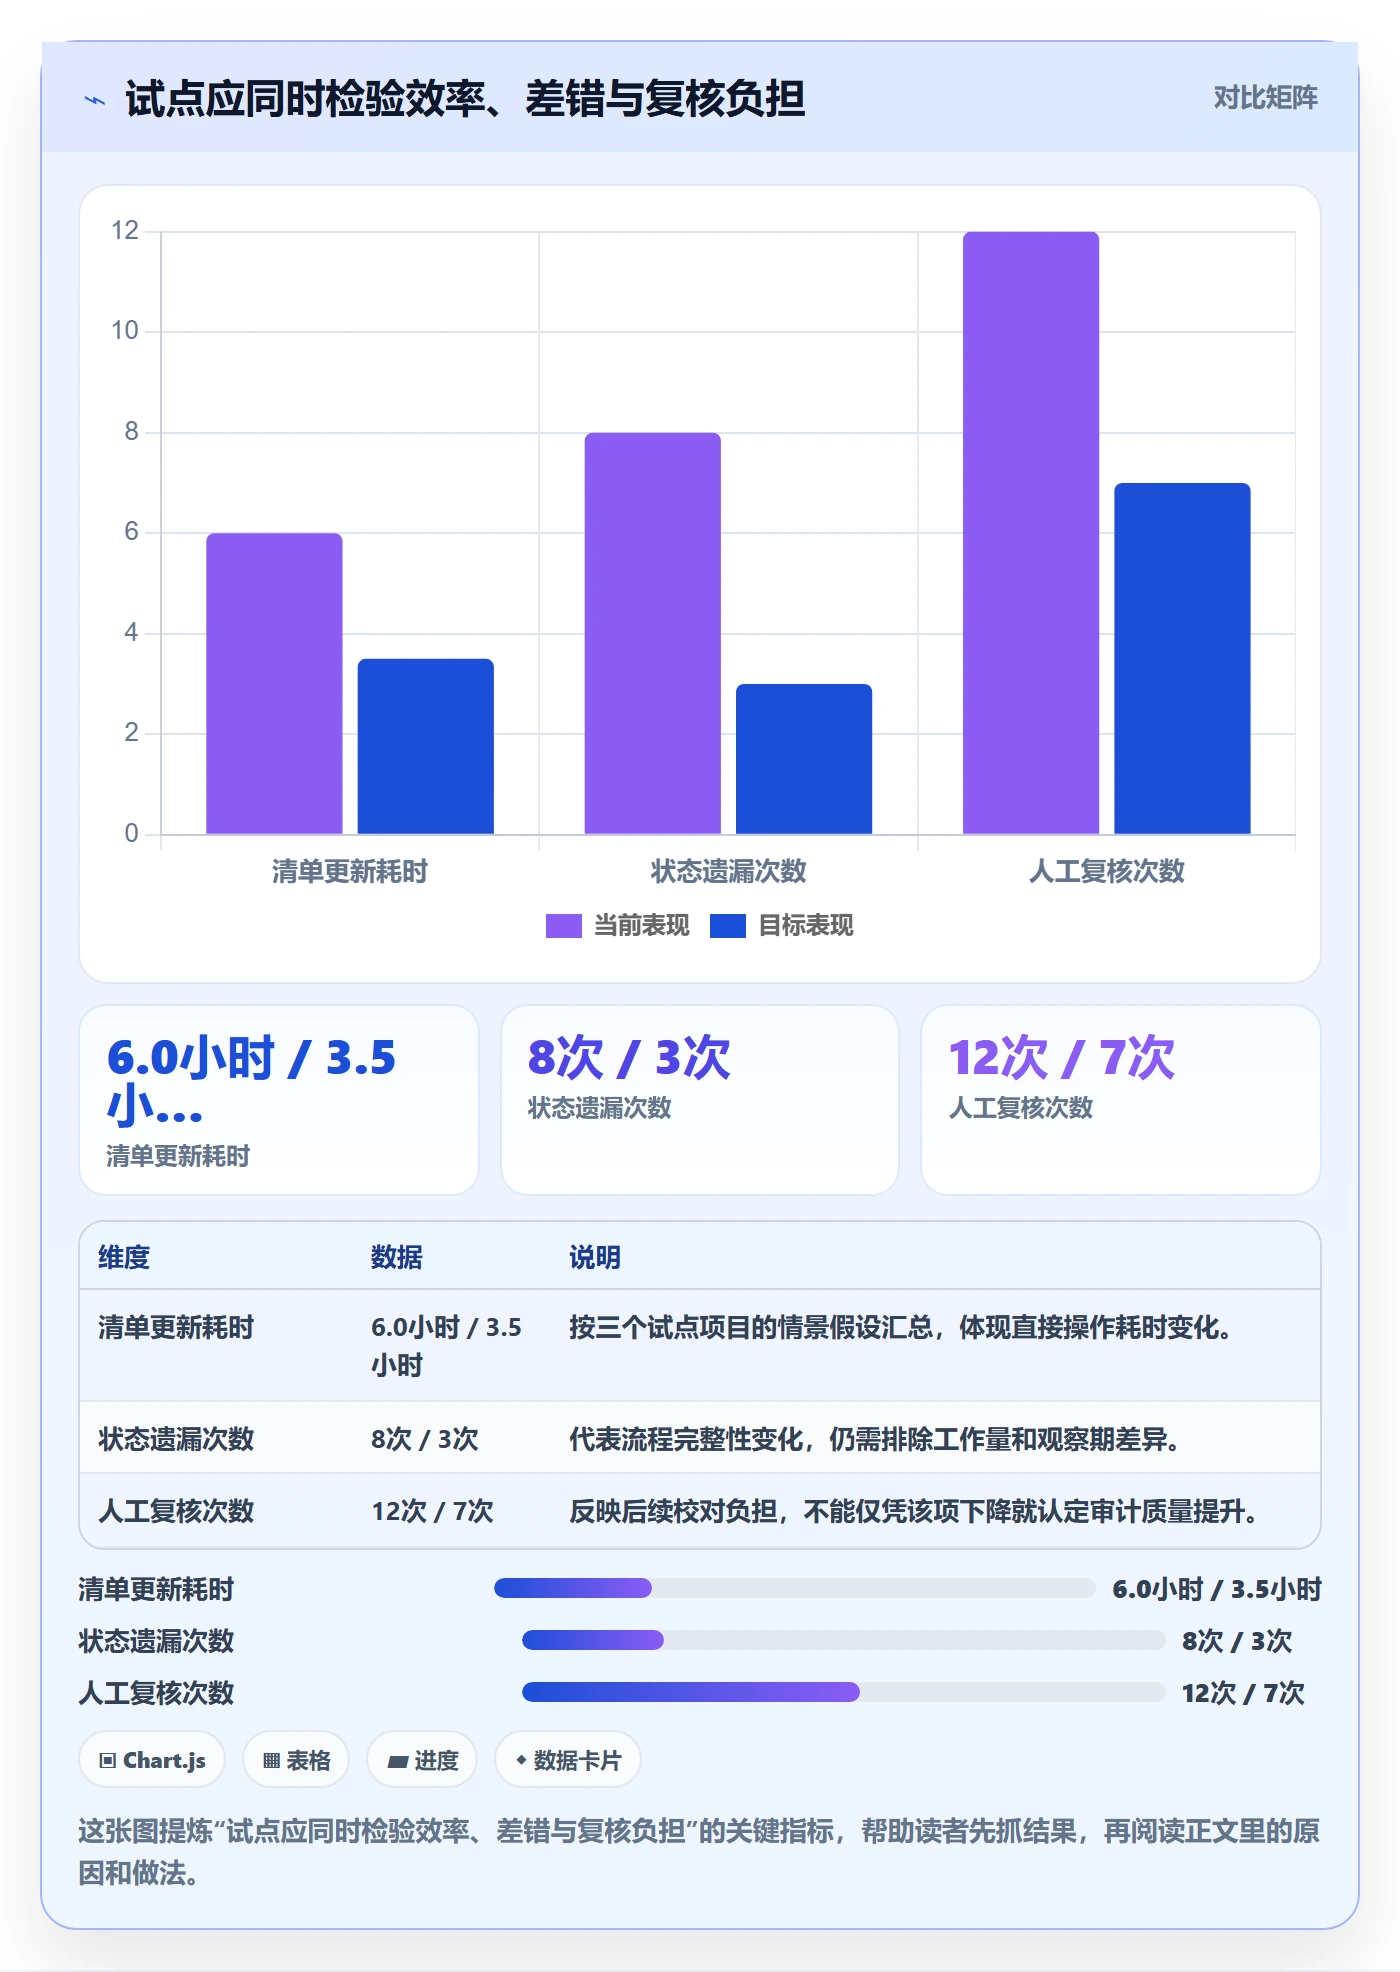
Task: Click the purple 当前表现 bar for 人工复核次数
Action: tap(1031, 533)
